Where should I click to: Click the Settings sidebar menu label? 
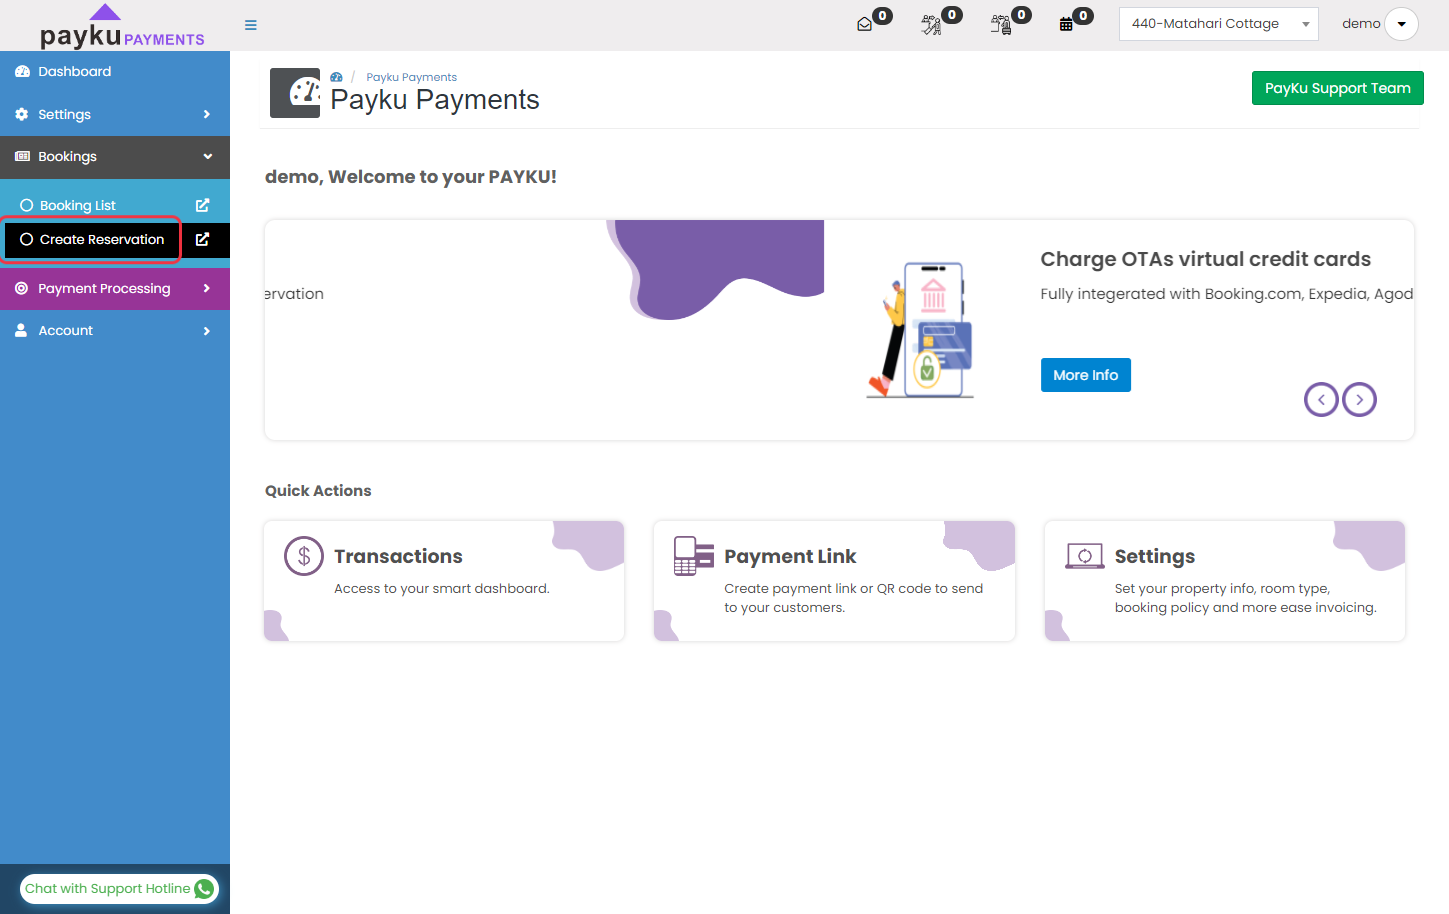(x=64, y=115)
